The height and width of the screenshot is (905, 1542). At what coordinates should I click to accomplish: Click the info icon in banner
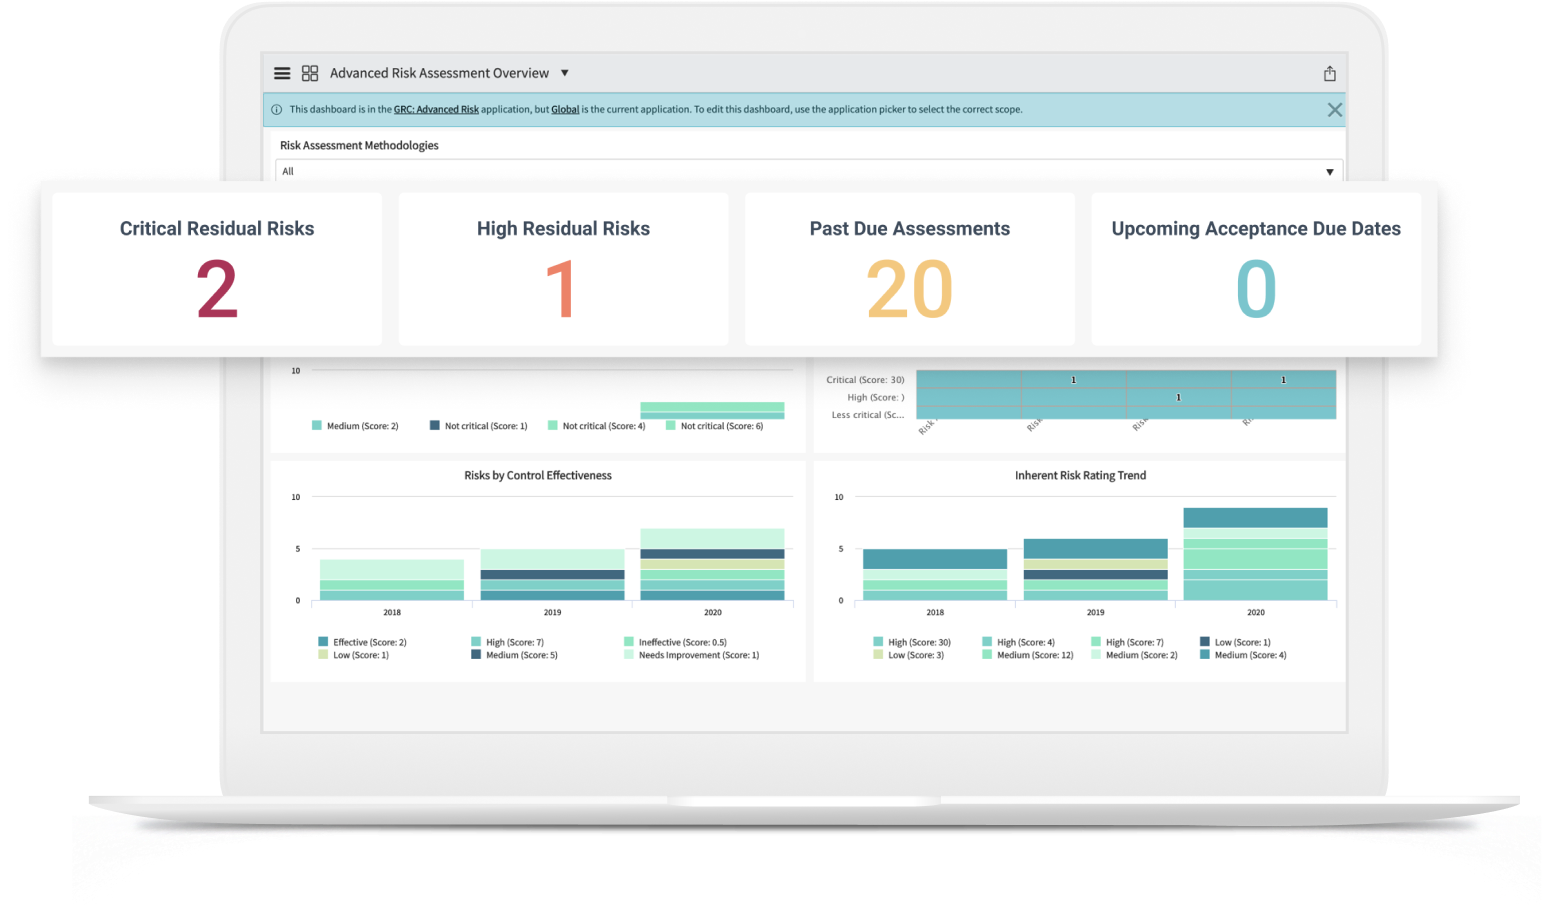(277, 110)
